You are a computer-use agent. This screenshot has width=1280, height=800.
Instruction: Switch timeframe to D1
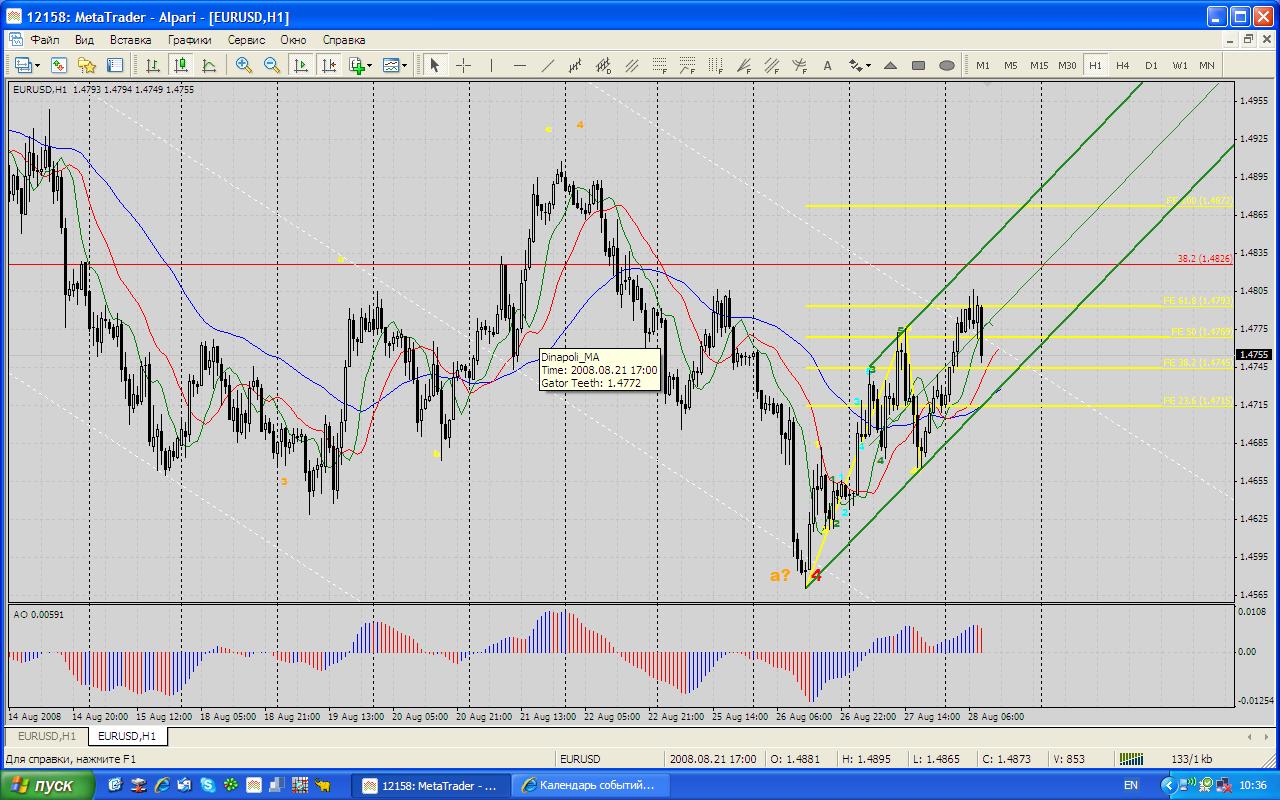1151,65
